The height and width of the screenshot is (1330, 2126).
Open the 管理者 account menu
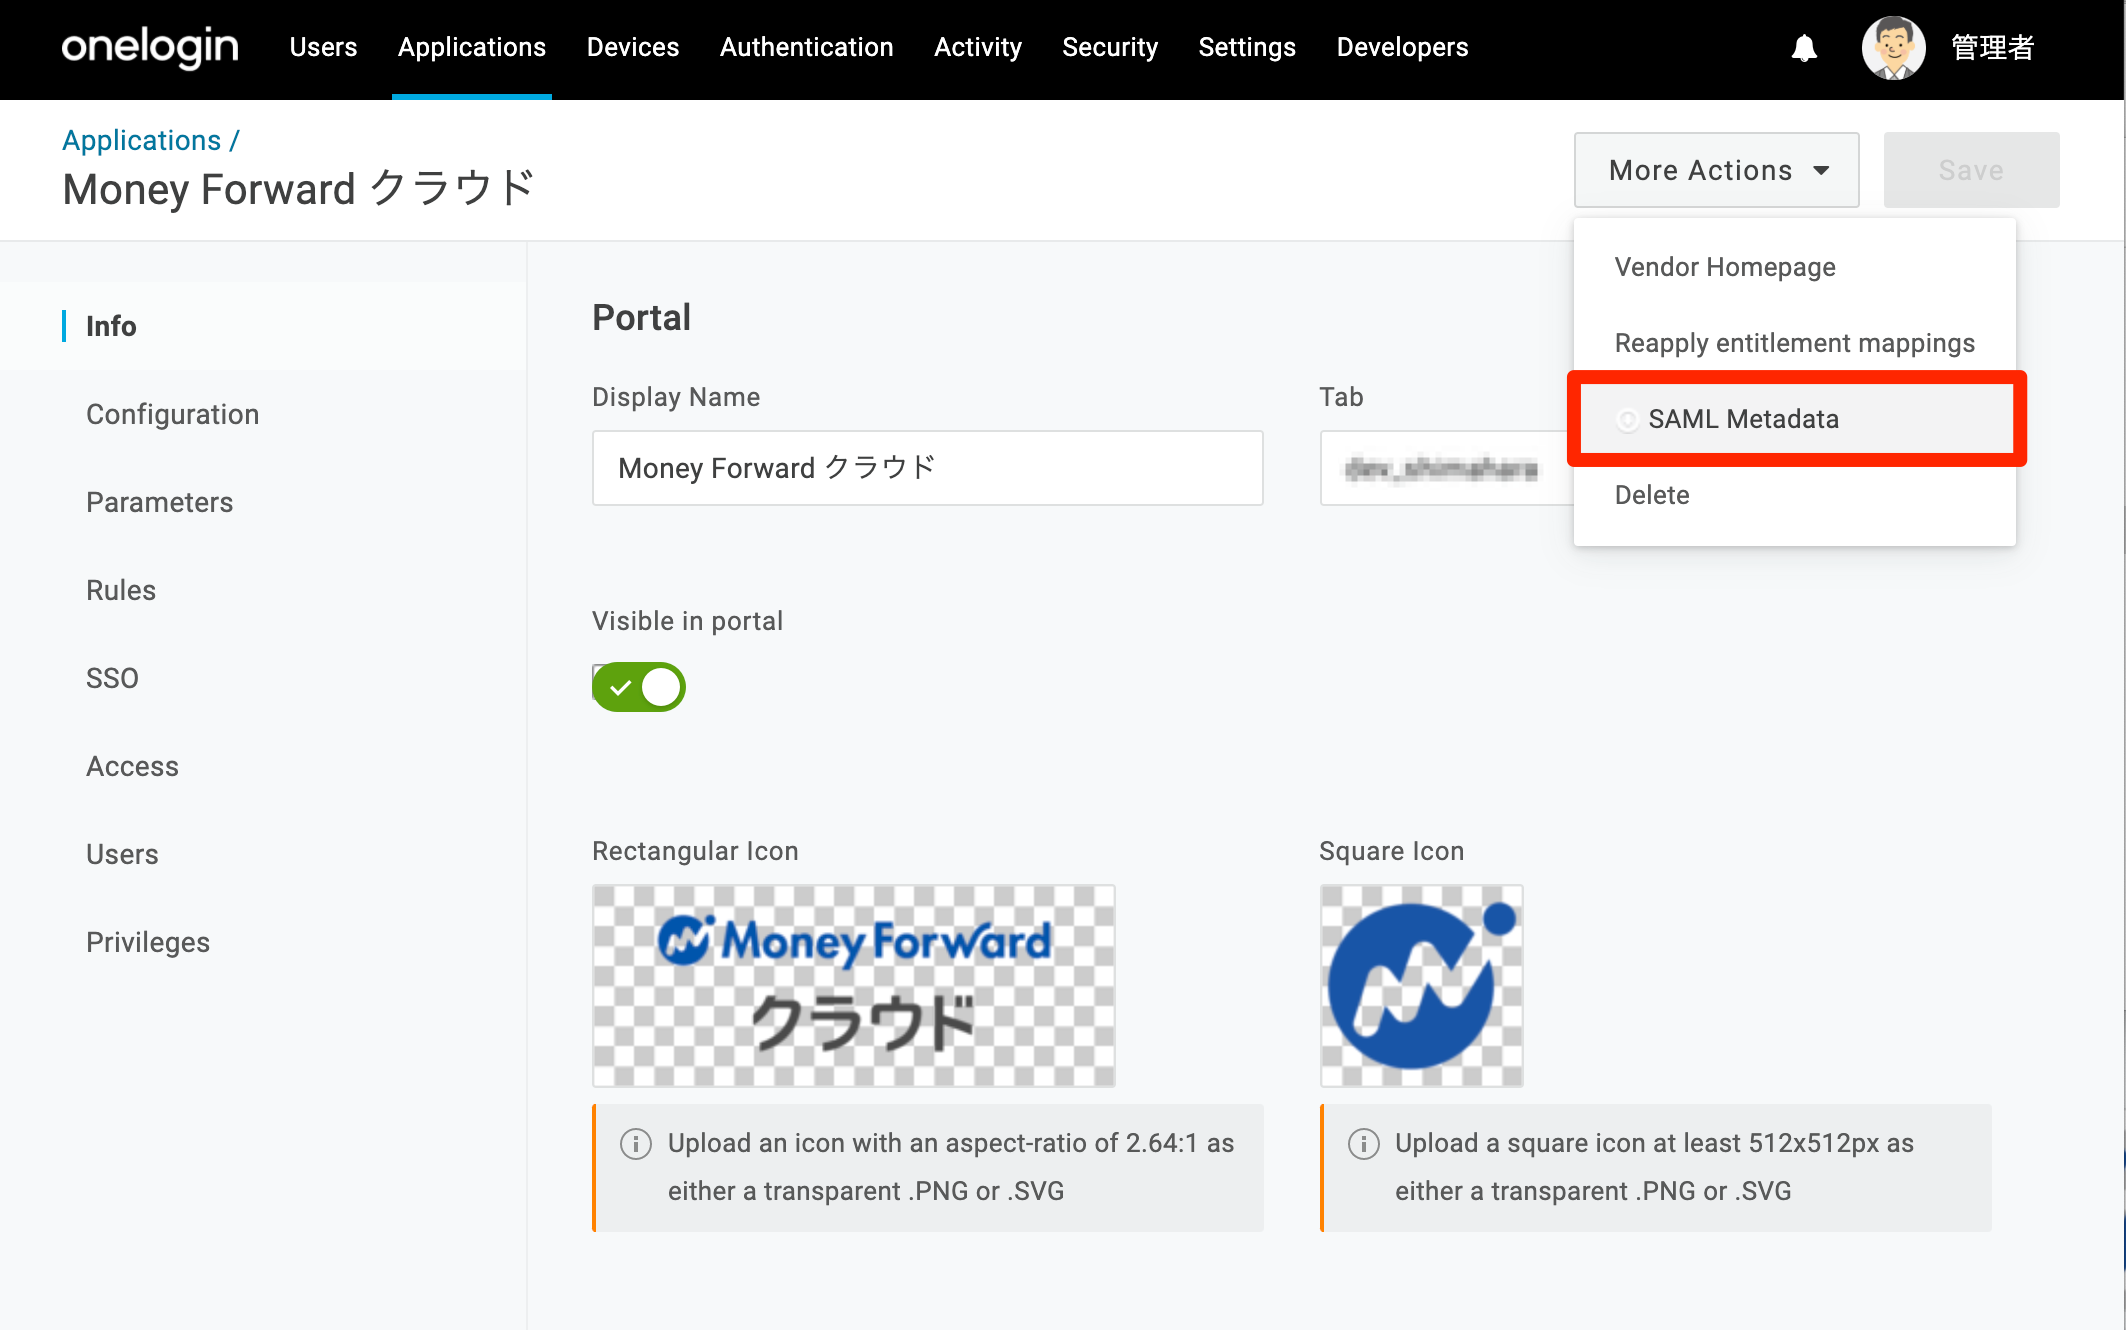coord(1993,48)
